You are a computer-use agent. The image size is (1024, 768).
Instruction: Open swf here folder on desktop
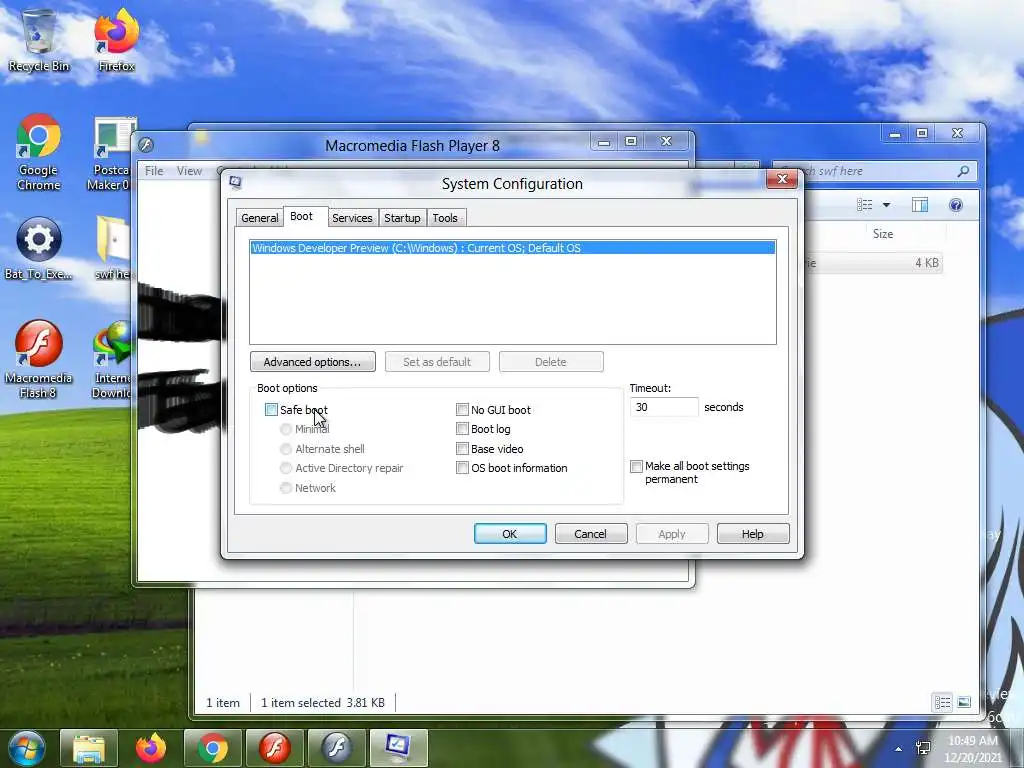pos(112,248)
